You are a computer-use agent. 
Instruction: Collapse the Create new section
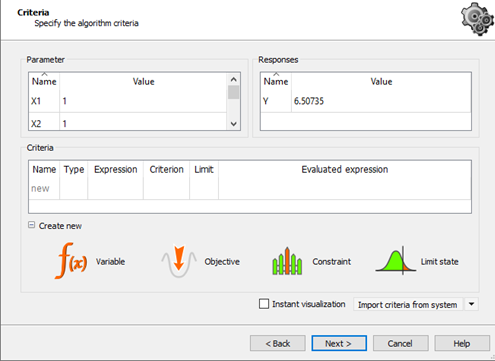click(x=31, y=225)
